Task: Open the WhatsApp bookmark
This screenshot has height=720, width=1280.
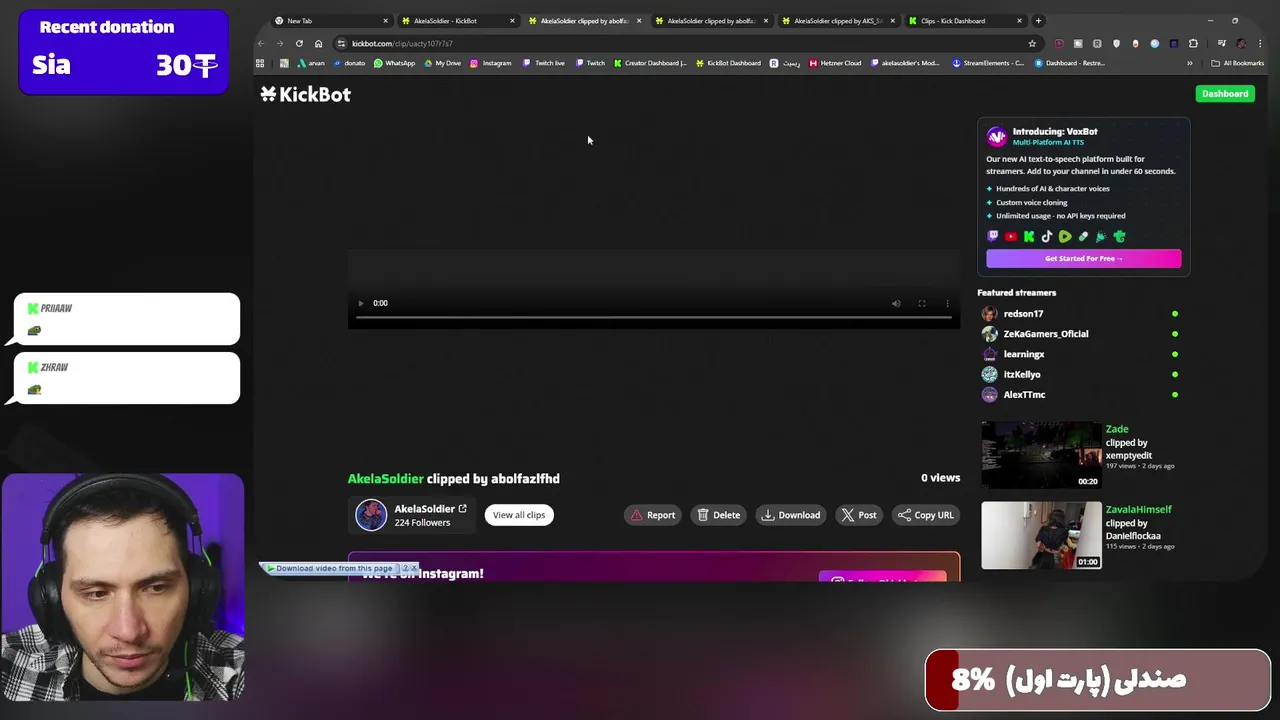Action: tap(394, 63)
